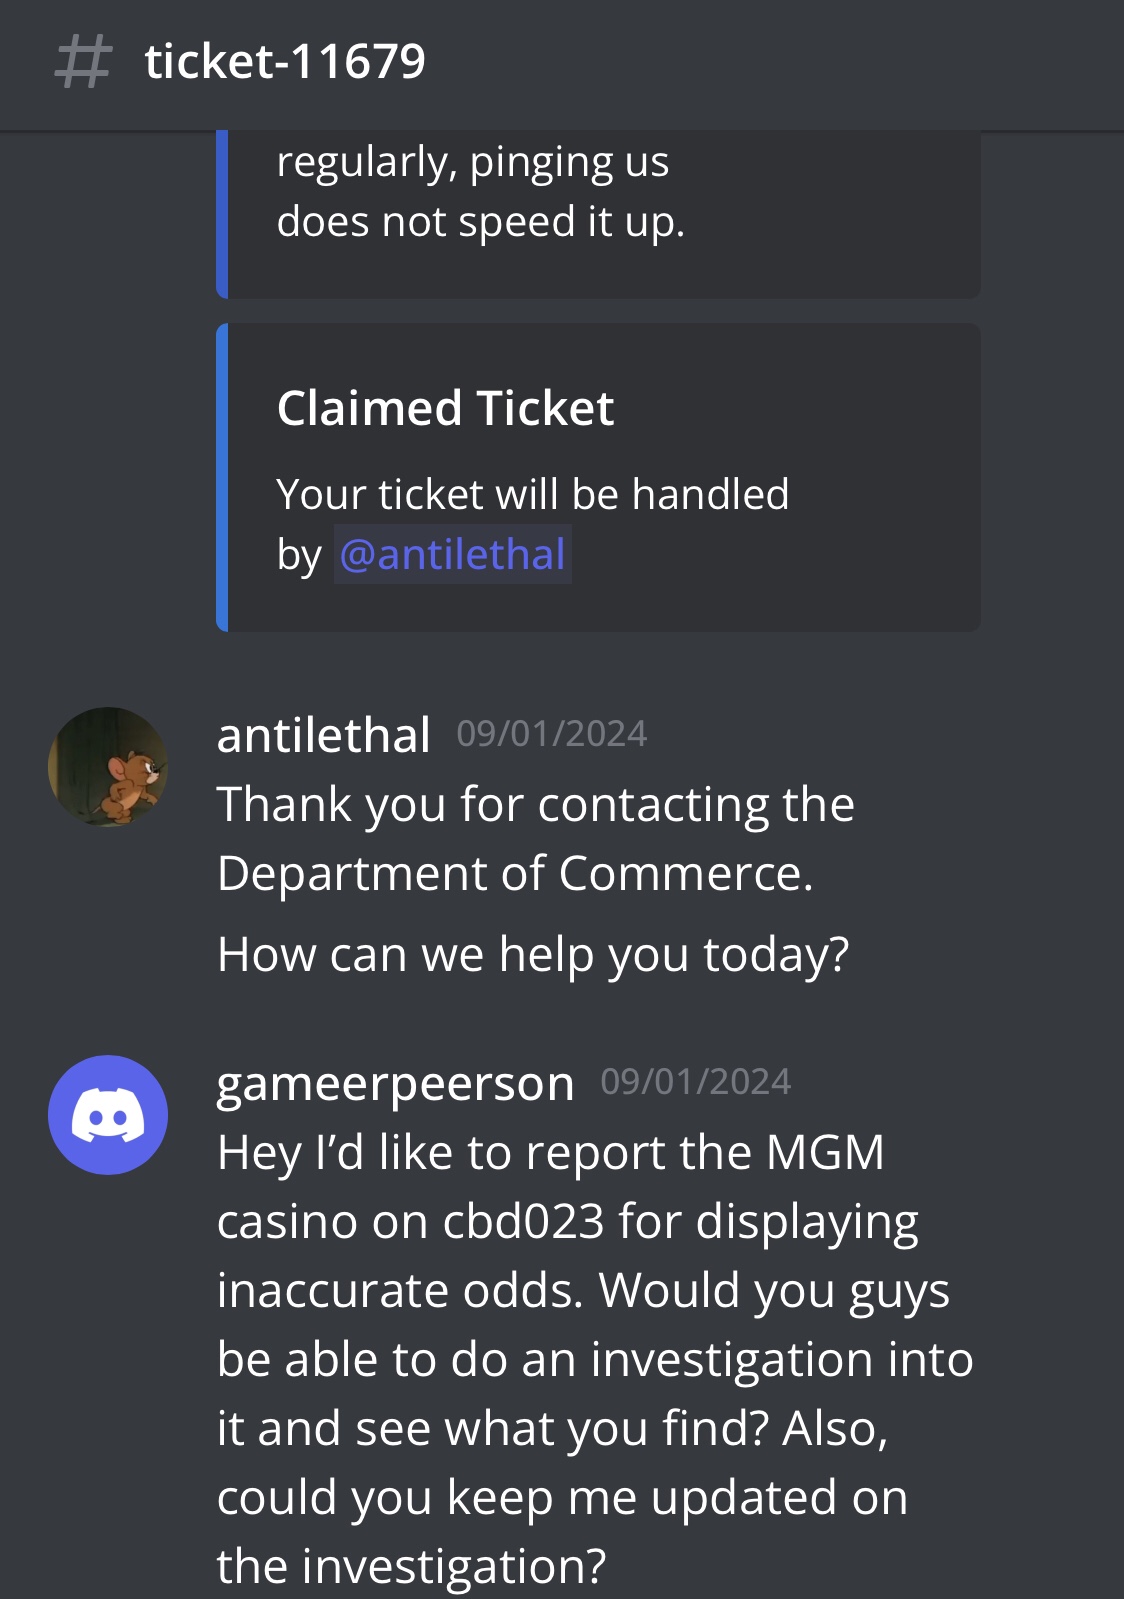Click the 09/01/2024 timestamp beside gameerpeerson
This screenshot has height=1599, width=1124.
click(x=696, y=1082)
